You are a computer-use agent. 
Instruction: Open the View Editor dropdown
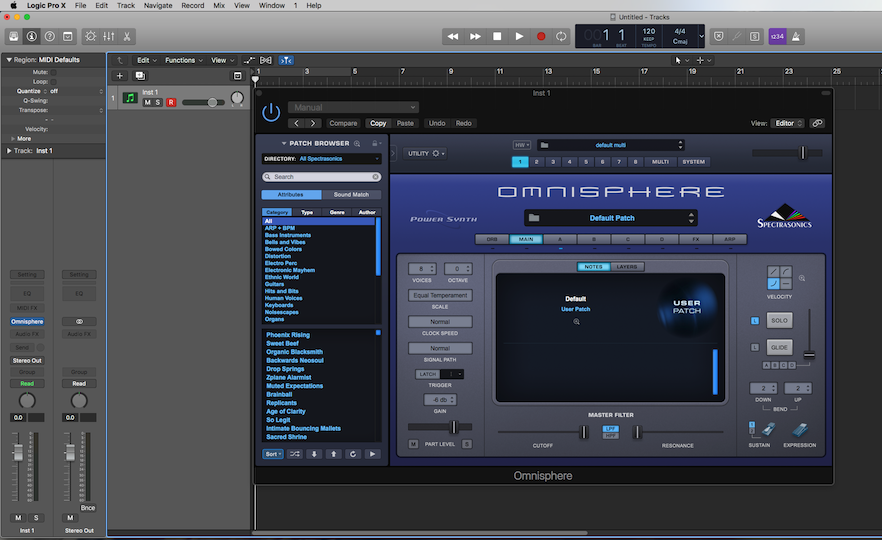tap(787, 123)
